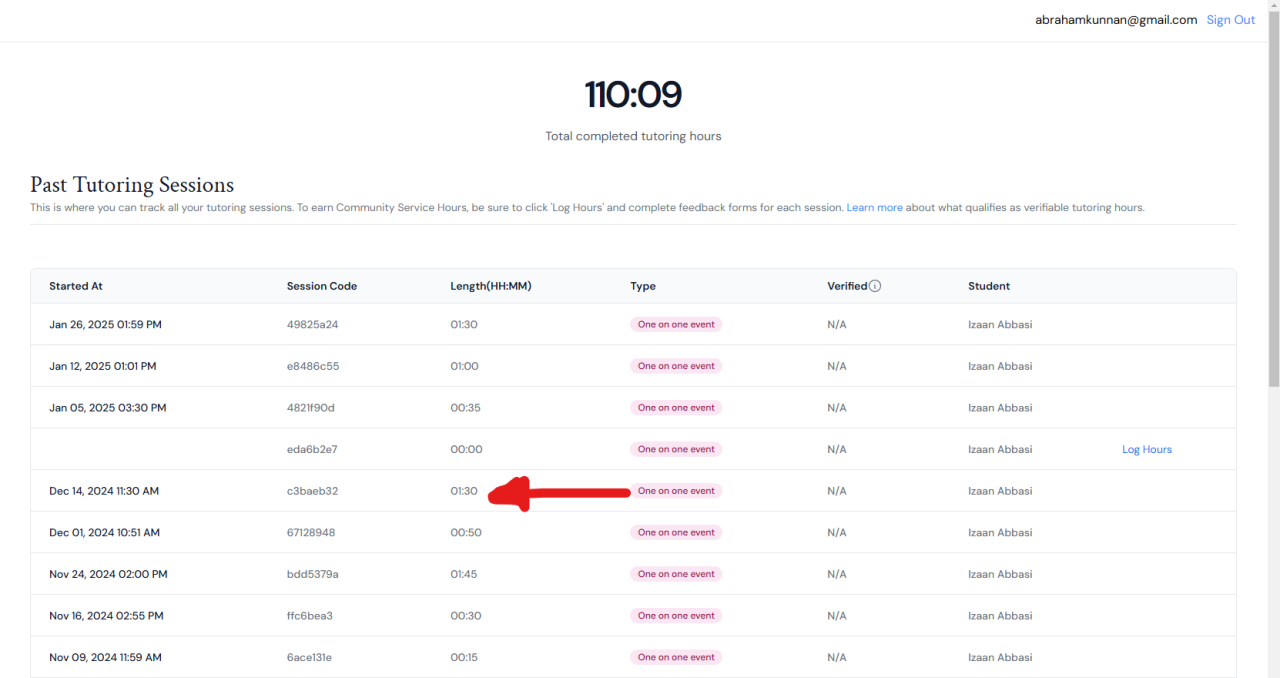Click the Started At column header
Viewport: 1280px width, 678px height.
coord(76,286)
